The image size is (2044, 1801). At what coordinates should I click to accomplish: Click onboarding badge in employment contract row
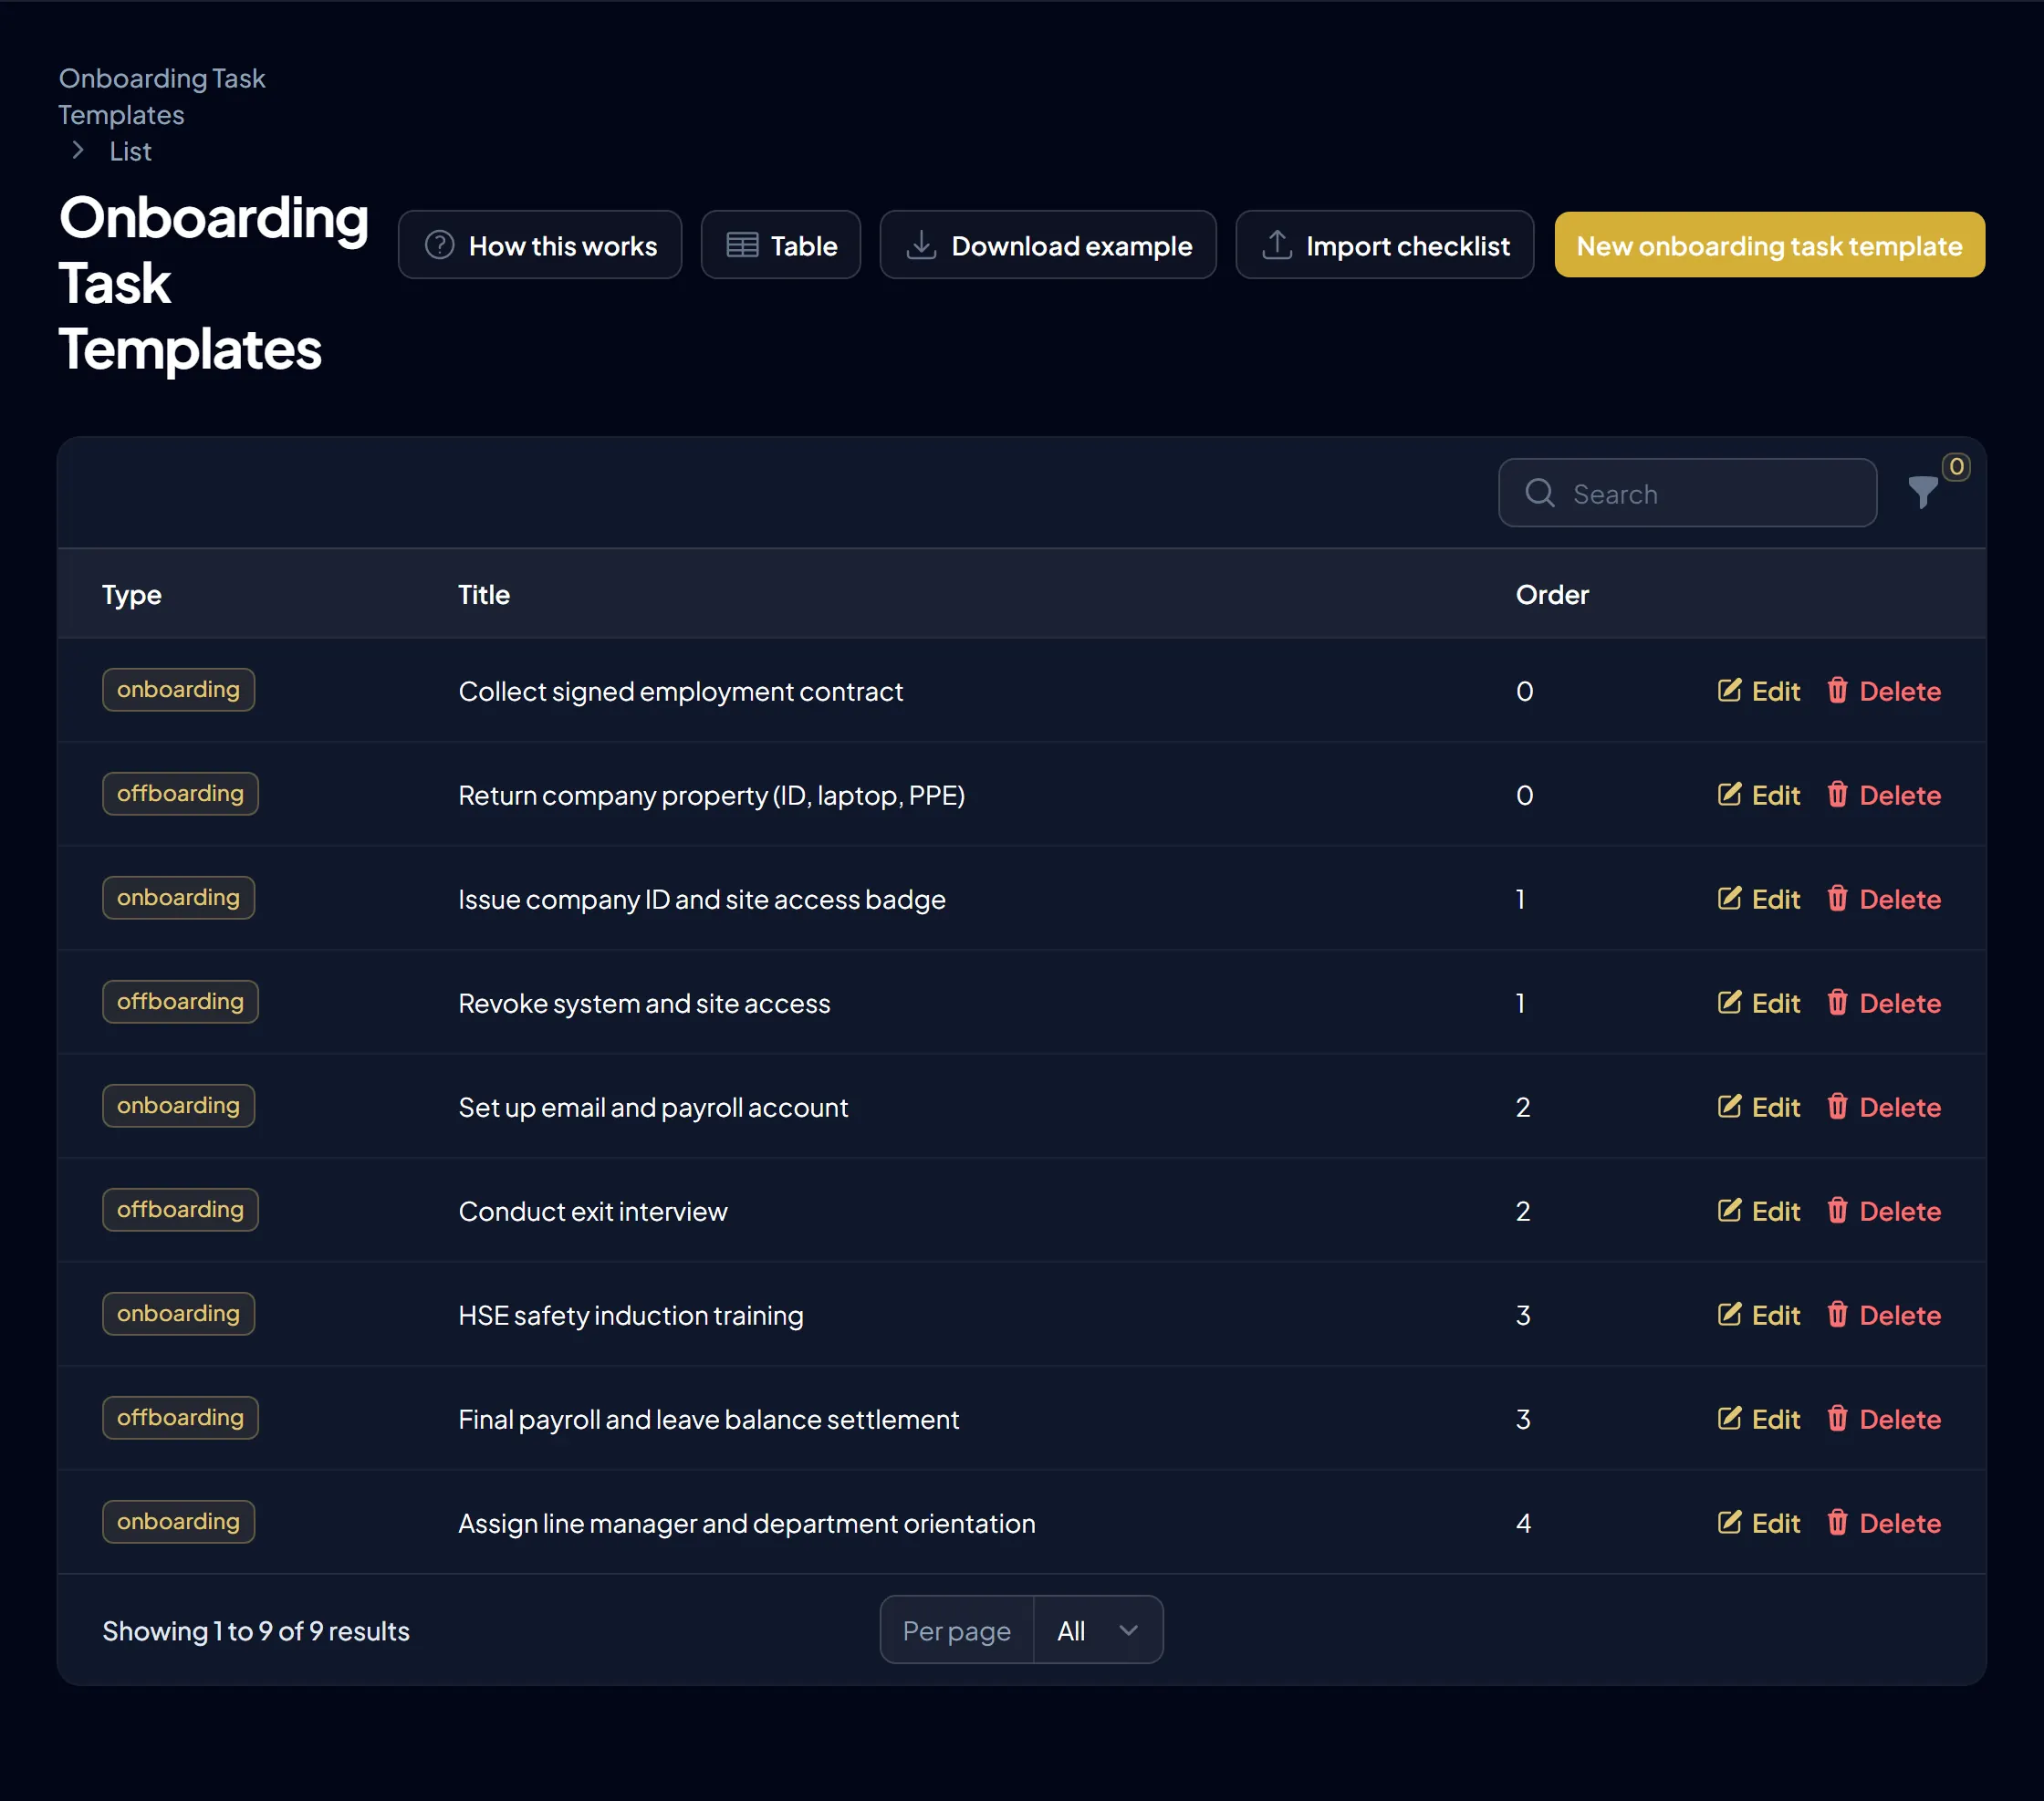pos(178,689)
